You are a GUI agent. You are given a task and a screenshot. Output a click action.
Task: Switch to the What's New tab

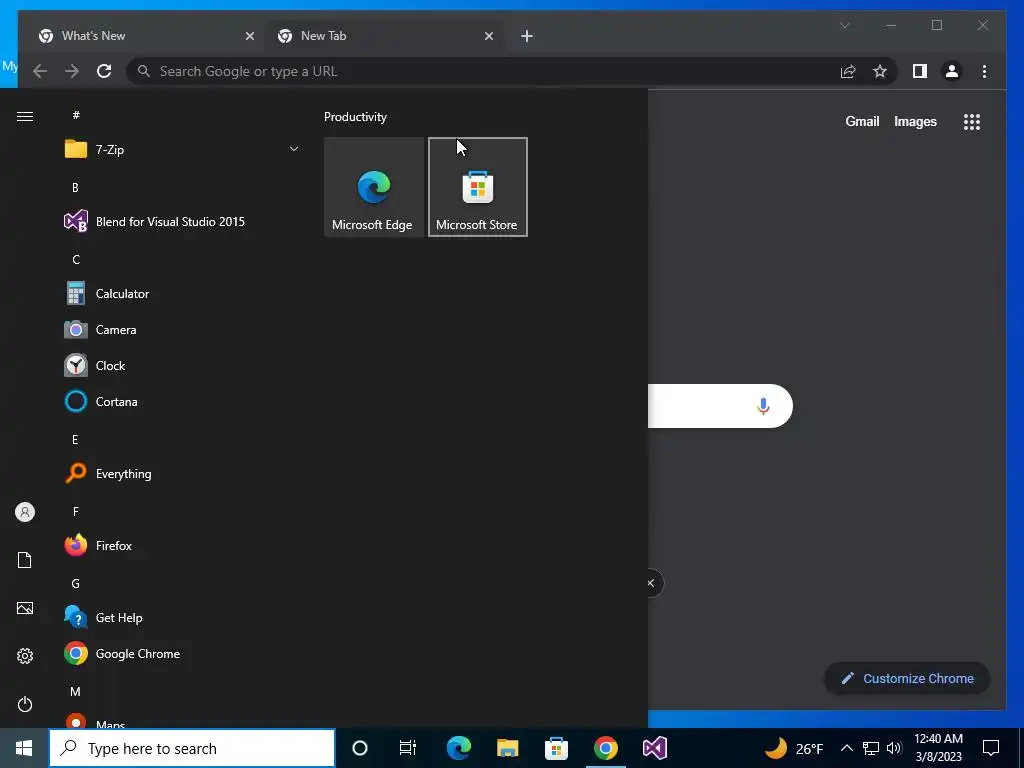pyautogui.click(x=145, y=36)
